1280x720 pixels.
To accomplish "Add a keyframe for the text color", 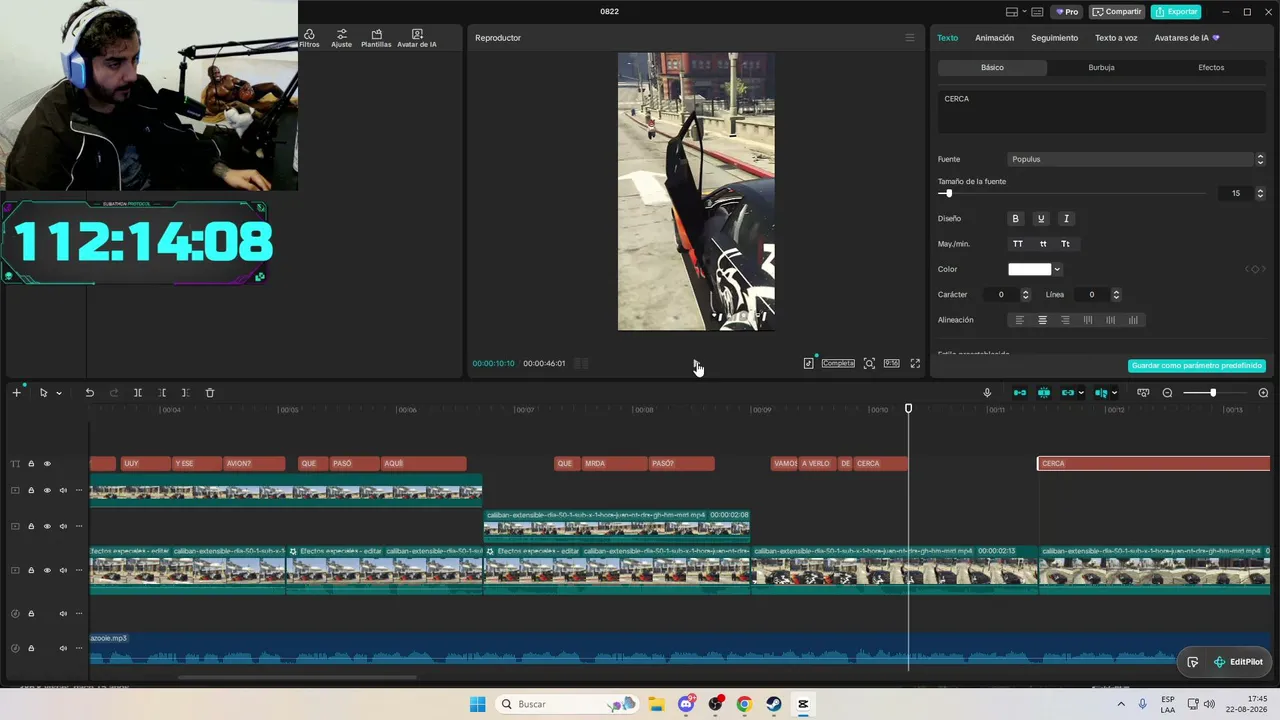I will pos(1255,269).
